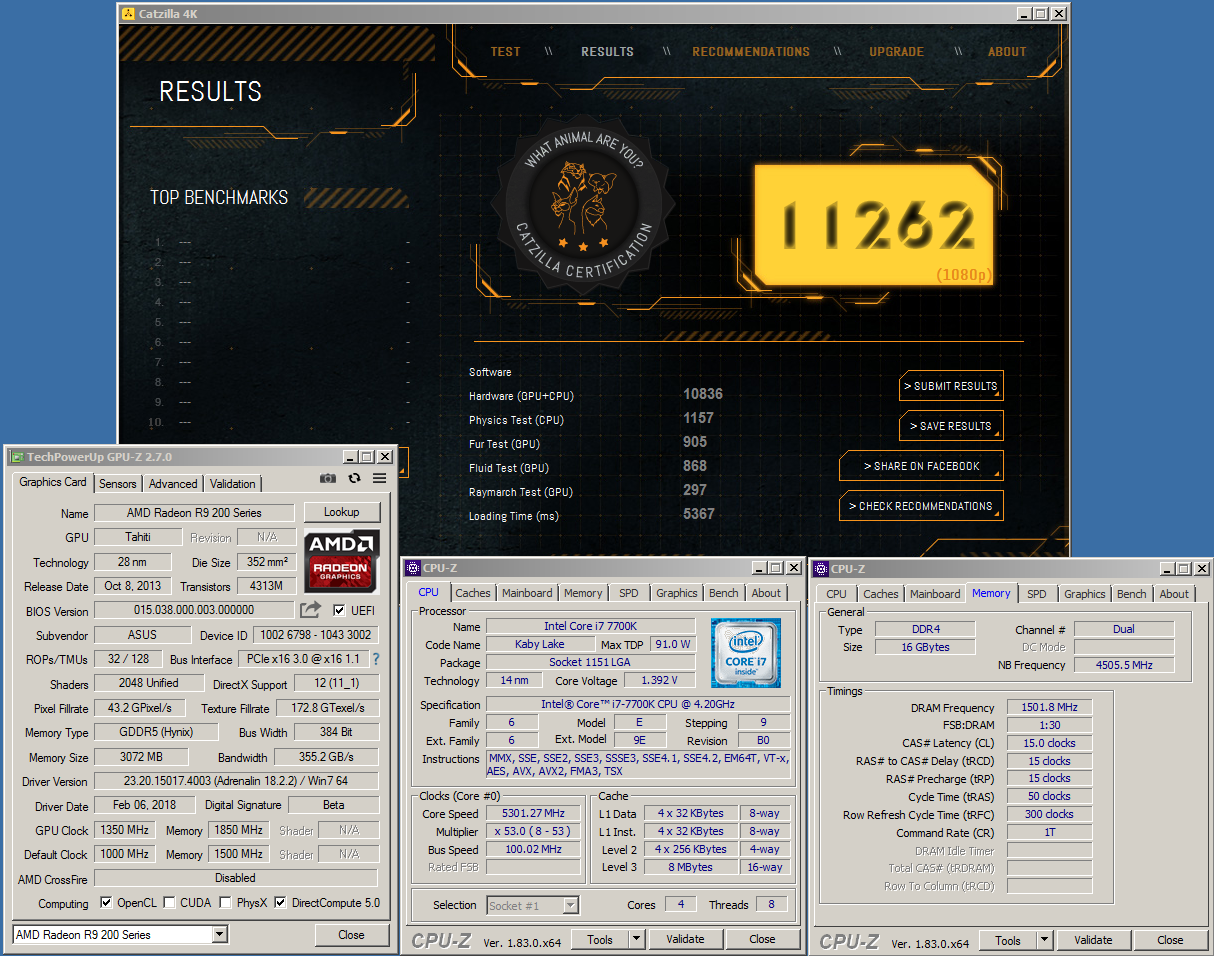Toggle the PhysX checkbox

[x=228, y=903]
